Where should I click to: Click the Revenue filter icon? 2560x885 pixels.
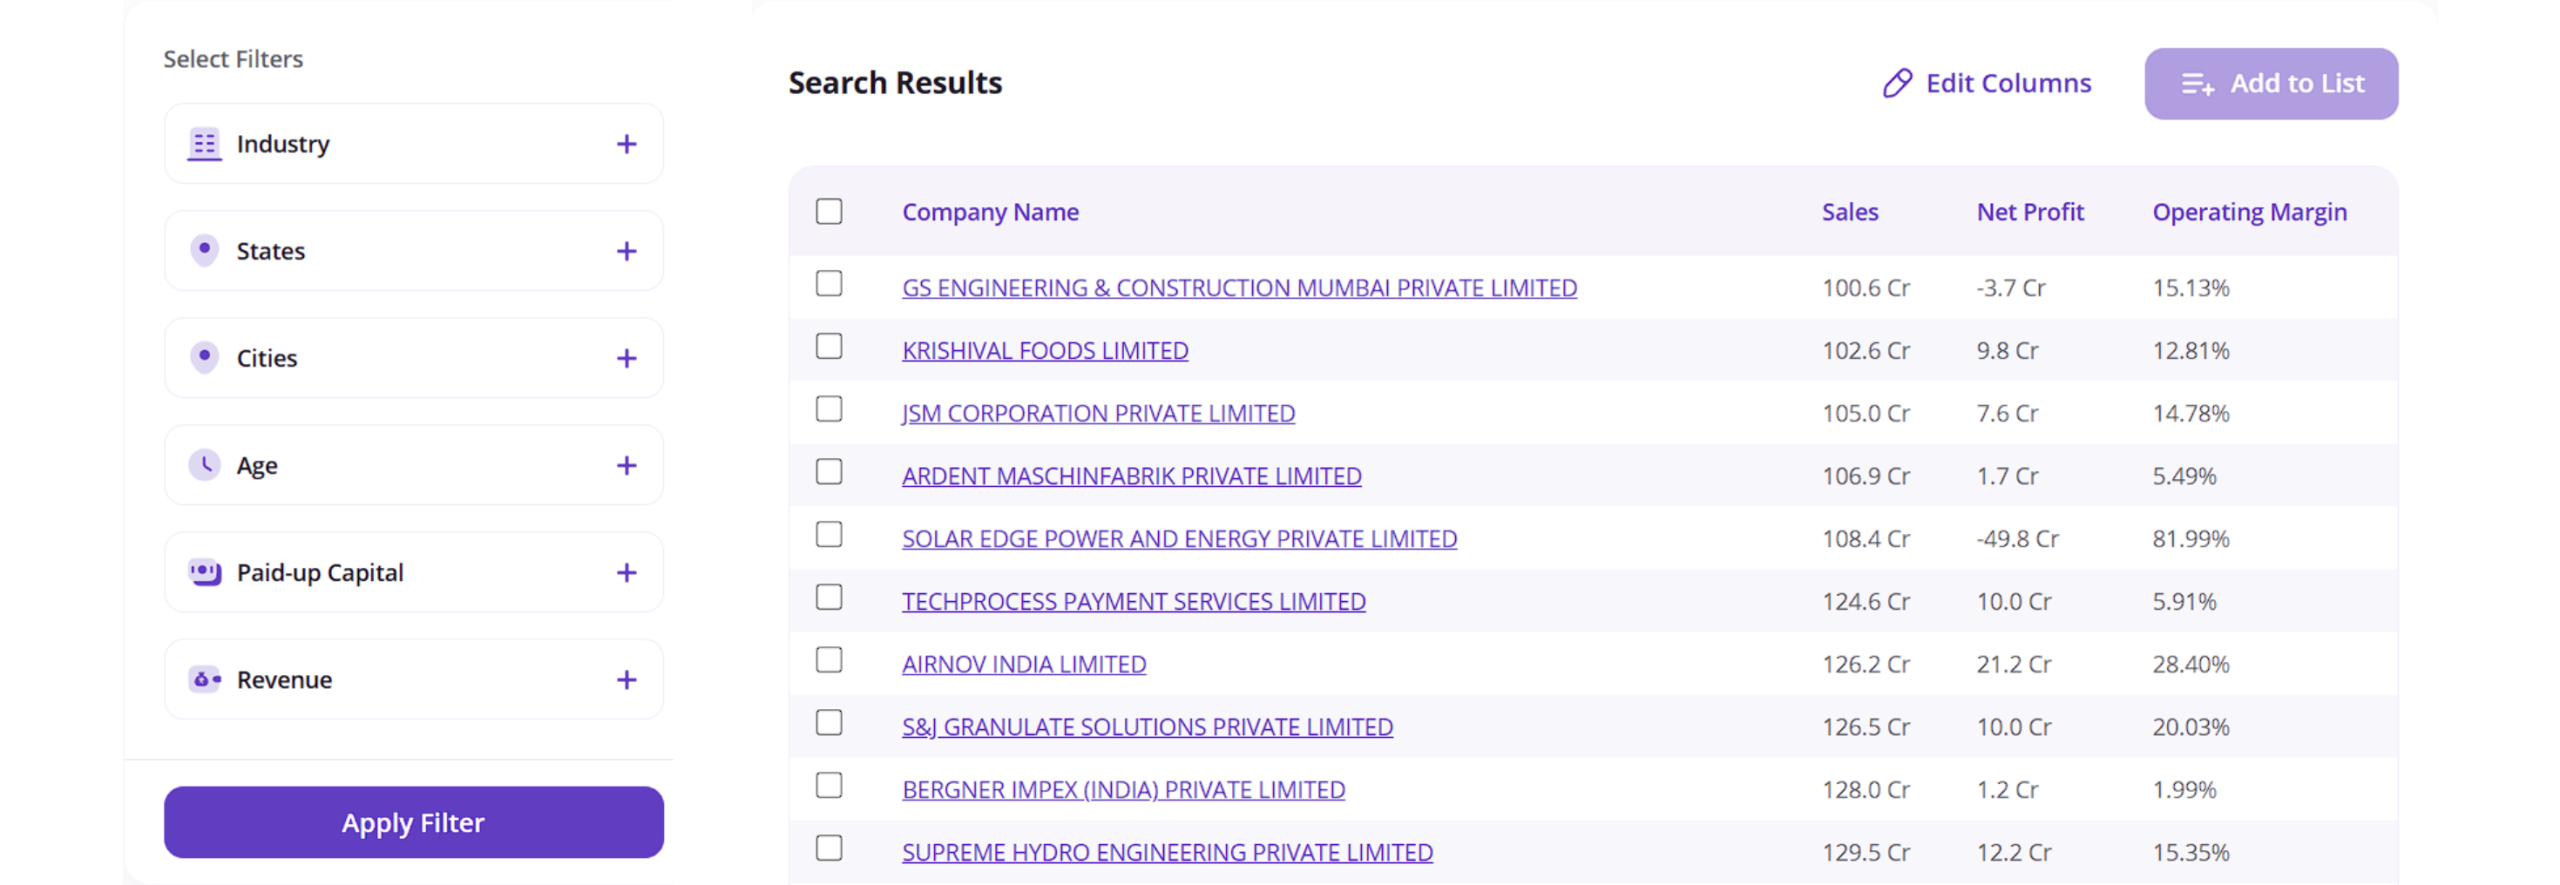[x=204, y=679]
